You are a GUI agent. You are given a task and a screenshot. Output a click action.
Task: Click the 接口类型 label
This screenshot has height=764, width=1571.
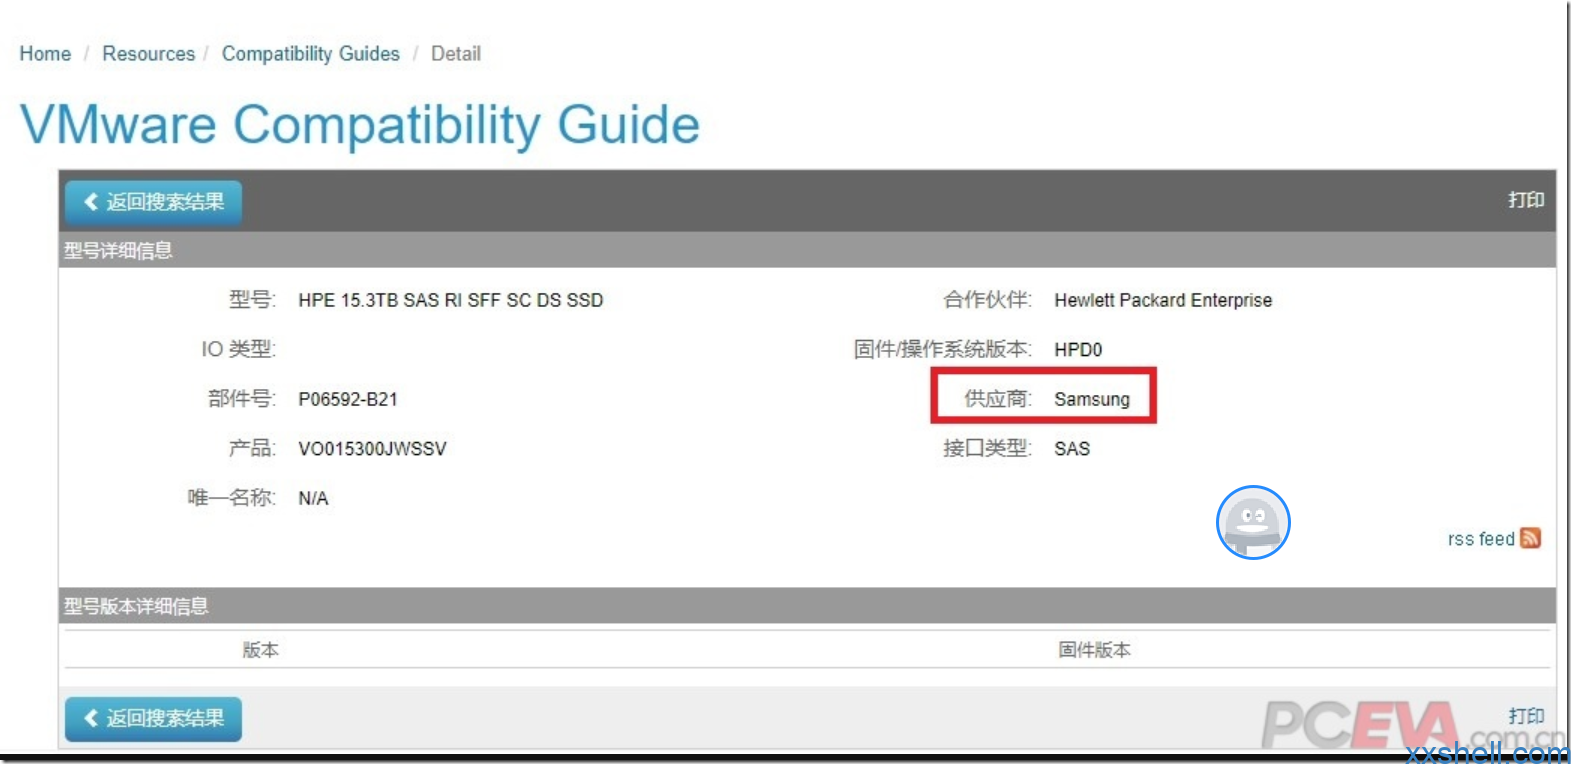coord(987,448)
